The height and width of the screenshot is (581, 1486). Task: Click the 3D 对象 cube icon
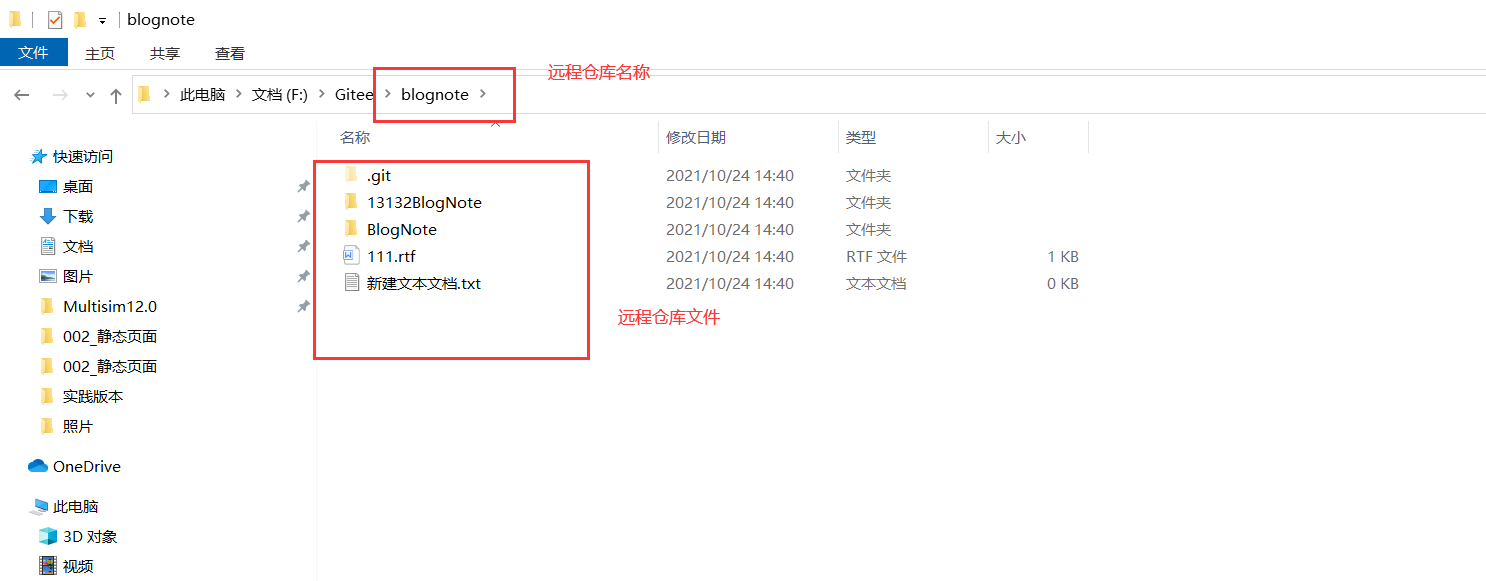coord(47,536)
